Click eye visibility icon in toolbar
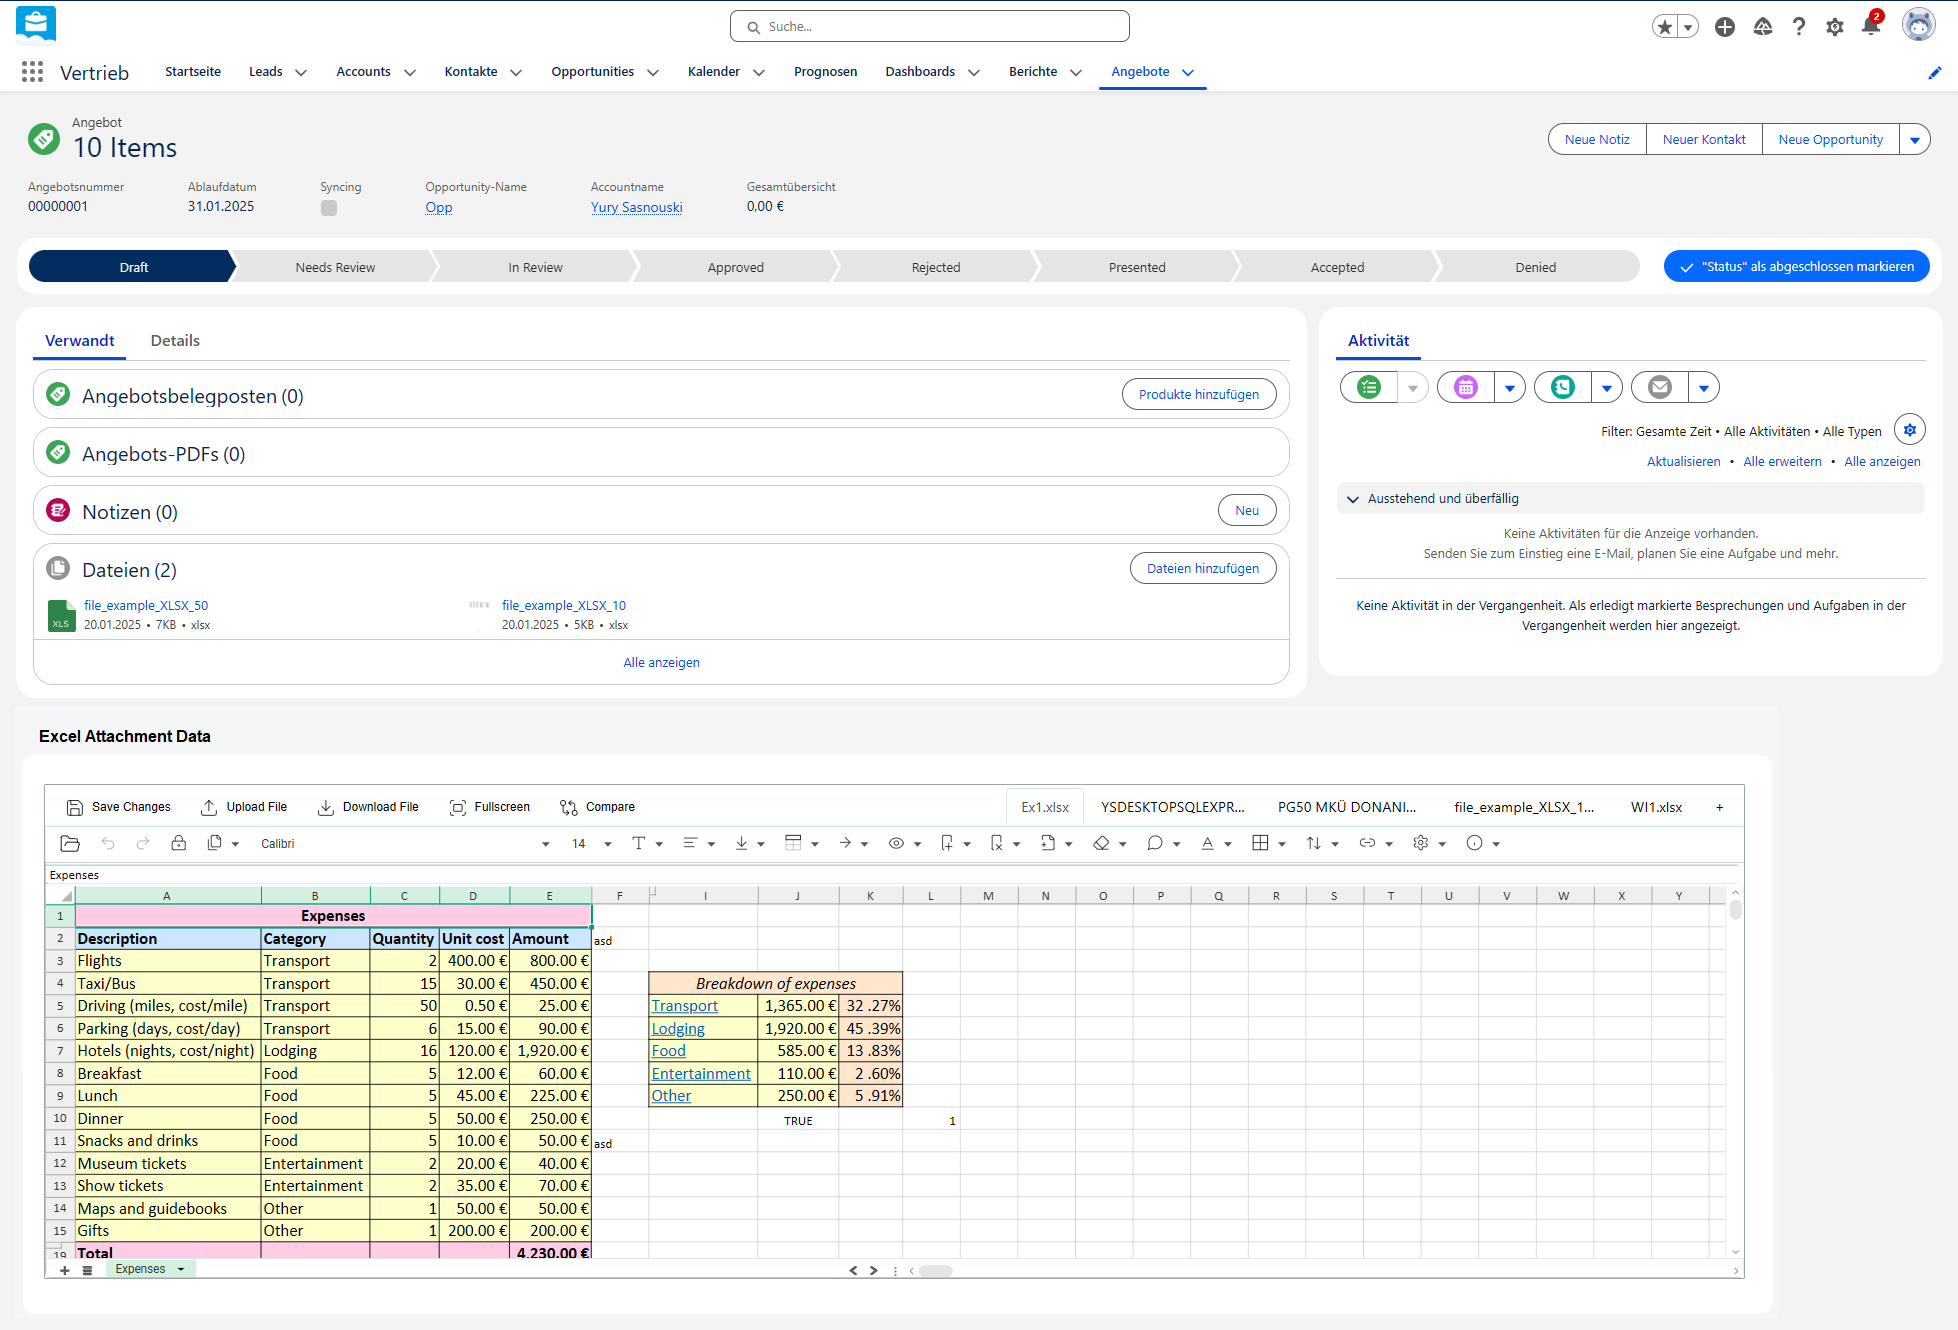Screen dimensions: 1958x1330 click(896, 843)
